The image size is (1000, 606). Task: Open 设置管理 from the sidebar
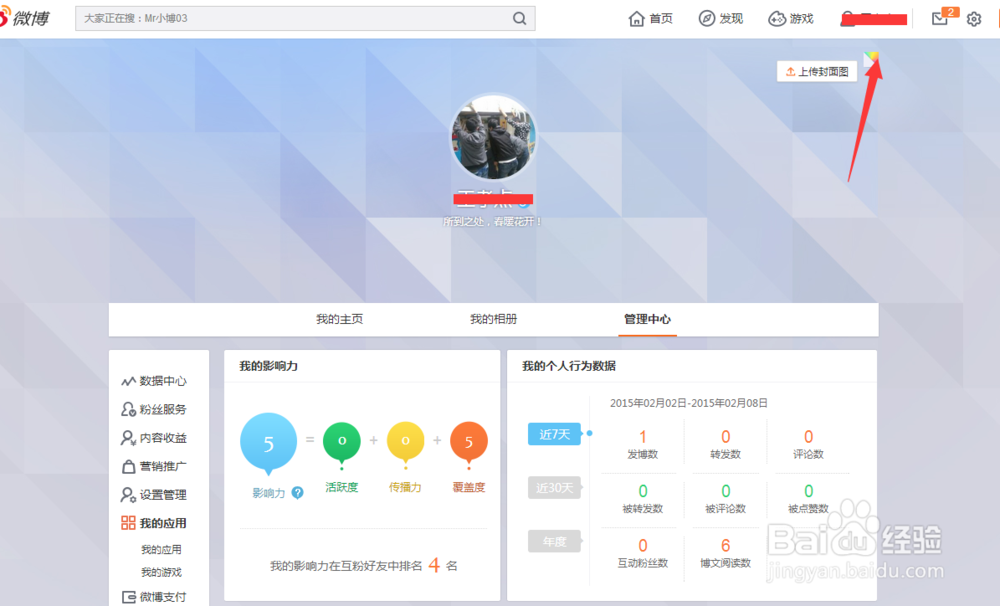tap(160, 494)
